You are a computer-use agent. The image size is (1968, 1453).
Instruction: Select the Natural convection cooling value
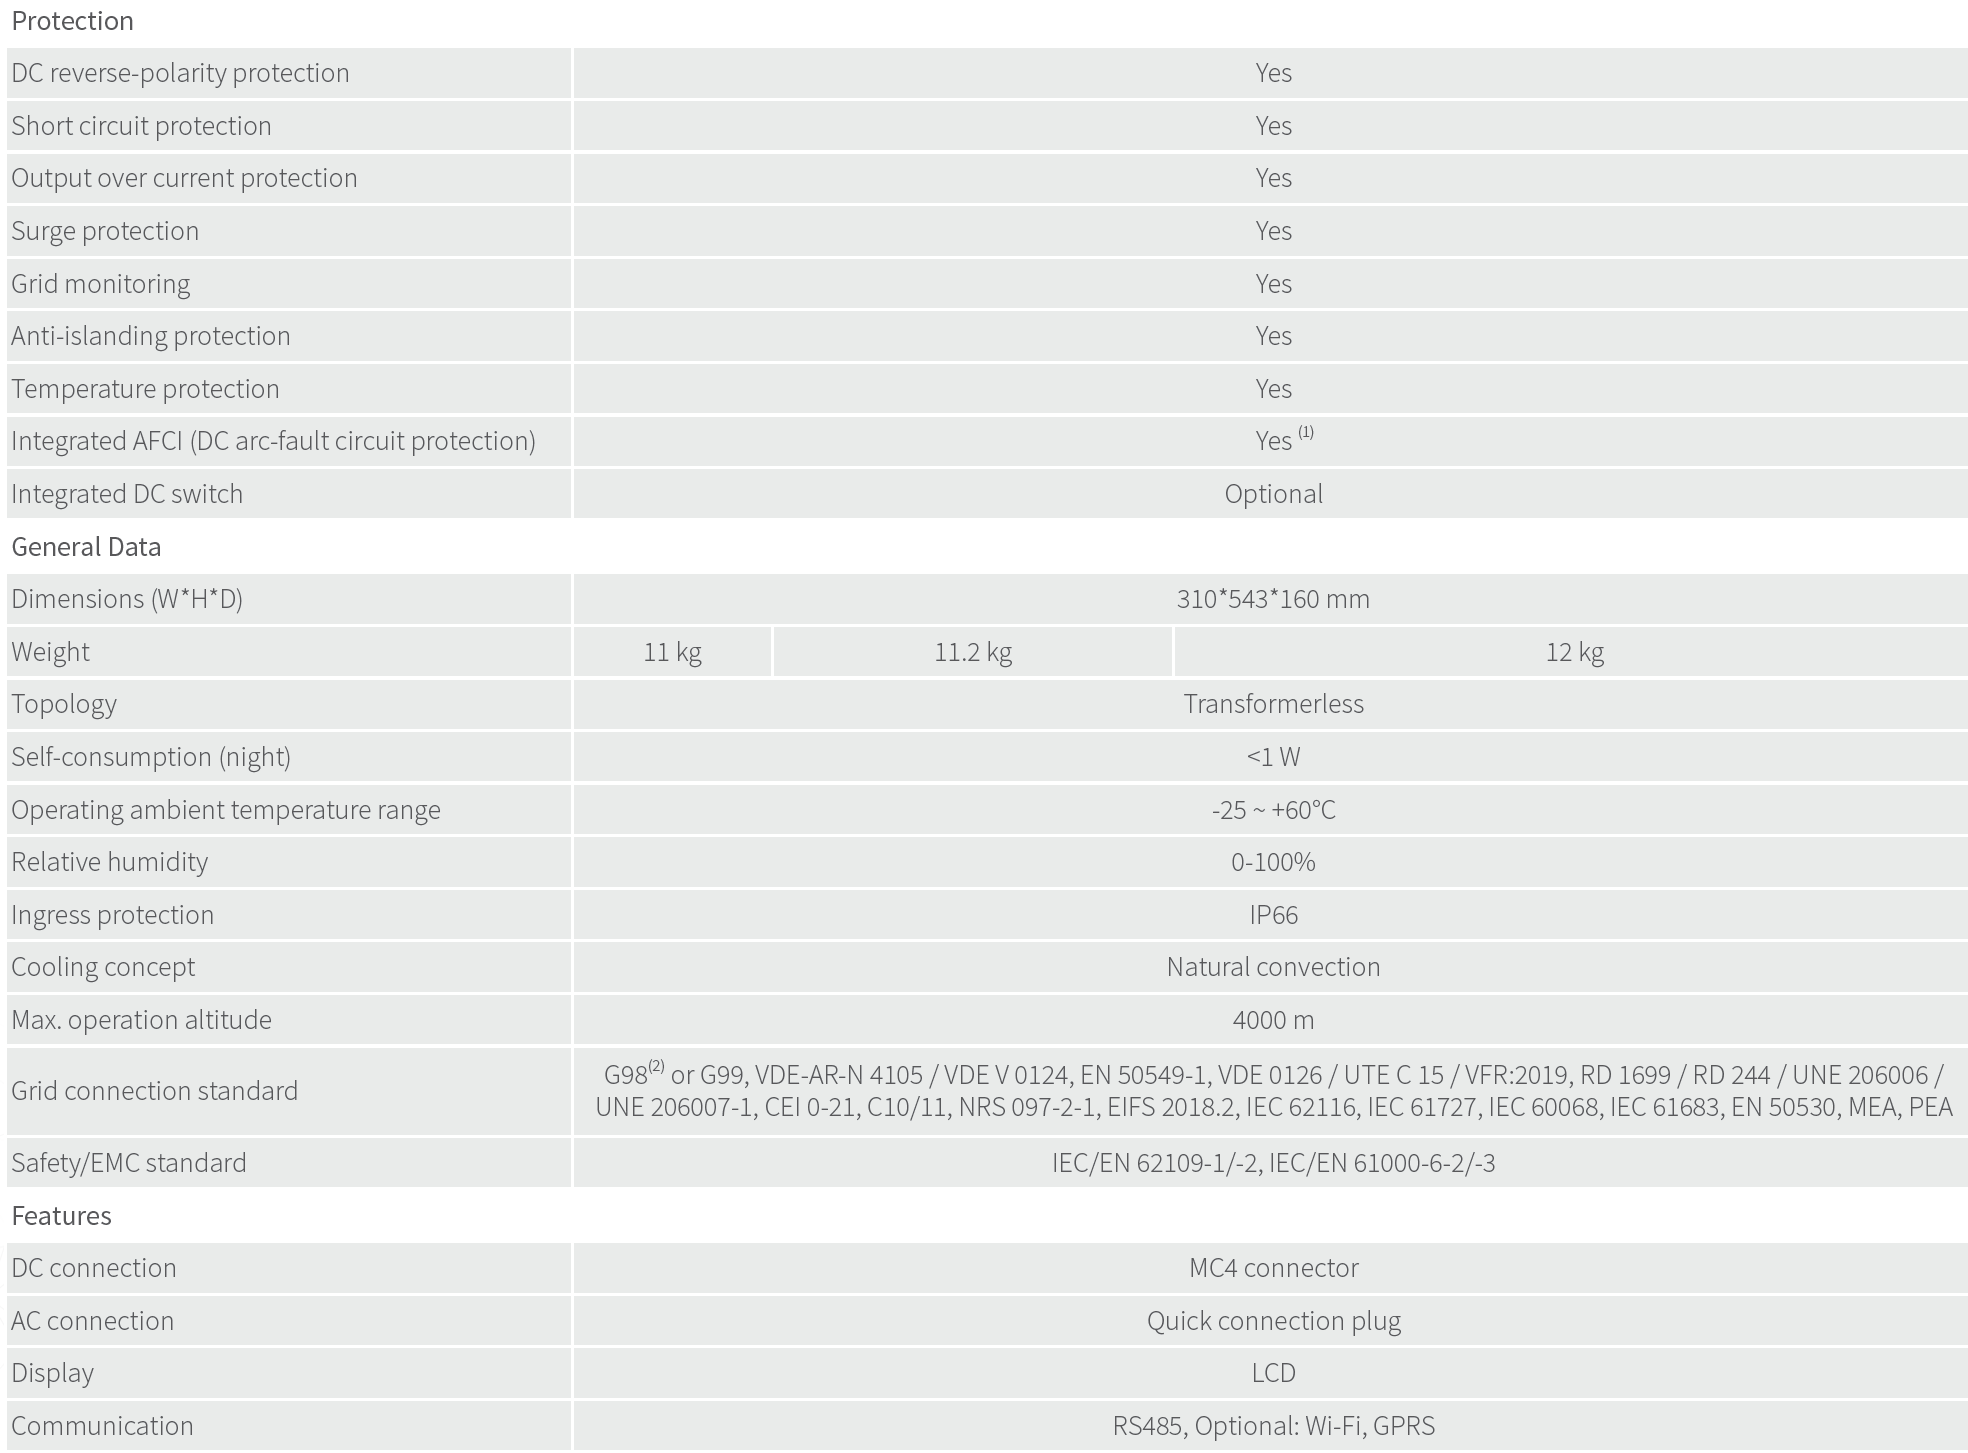1273,967
